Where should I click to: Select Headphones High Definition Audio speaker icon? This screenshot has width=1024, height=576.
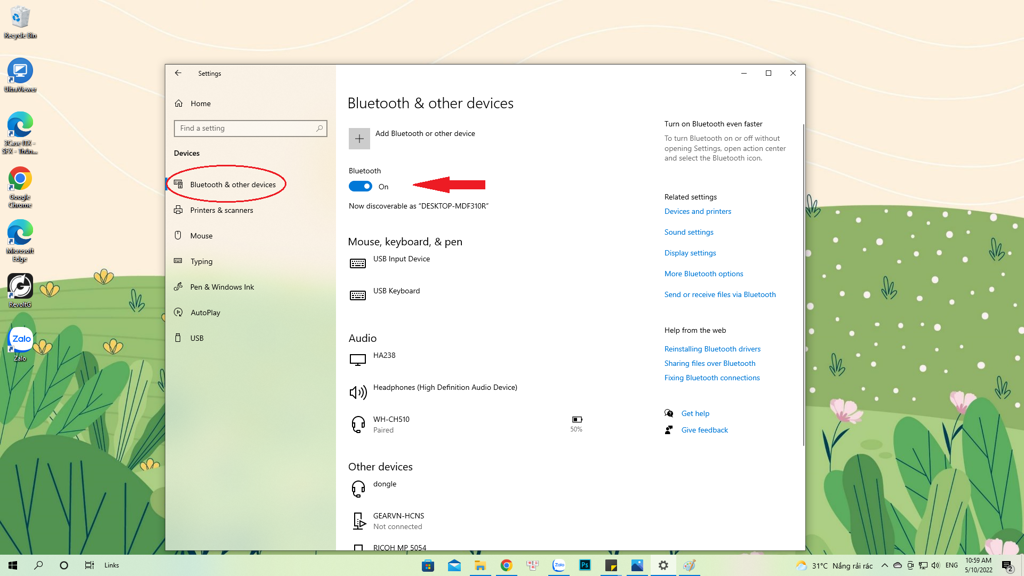(x=358, y=392)
